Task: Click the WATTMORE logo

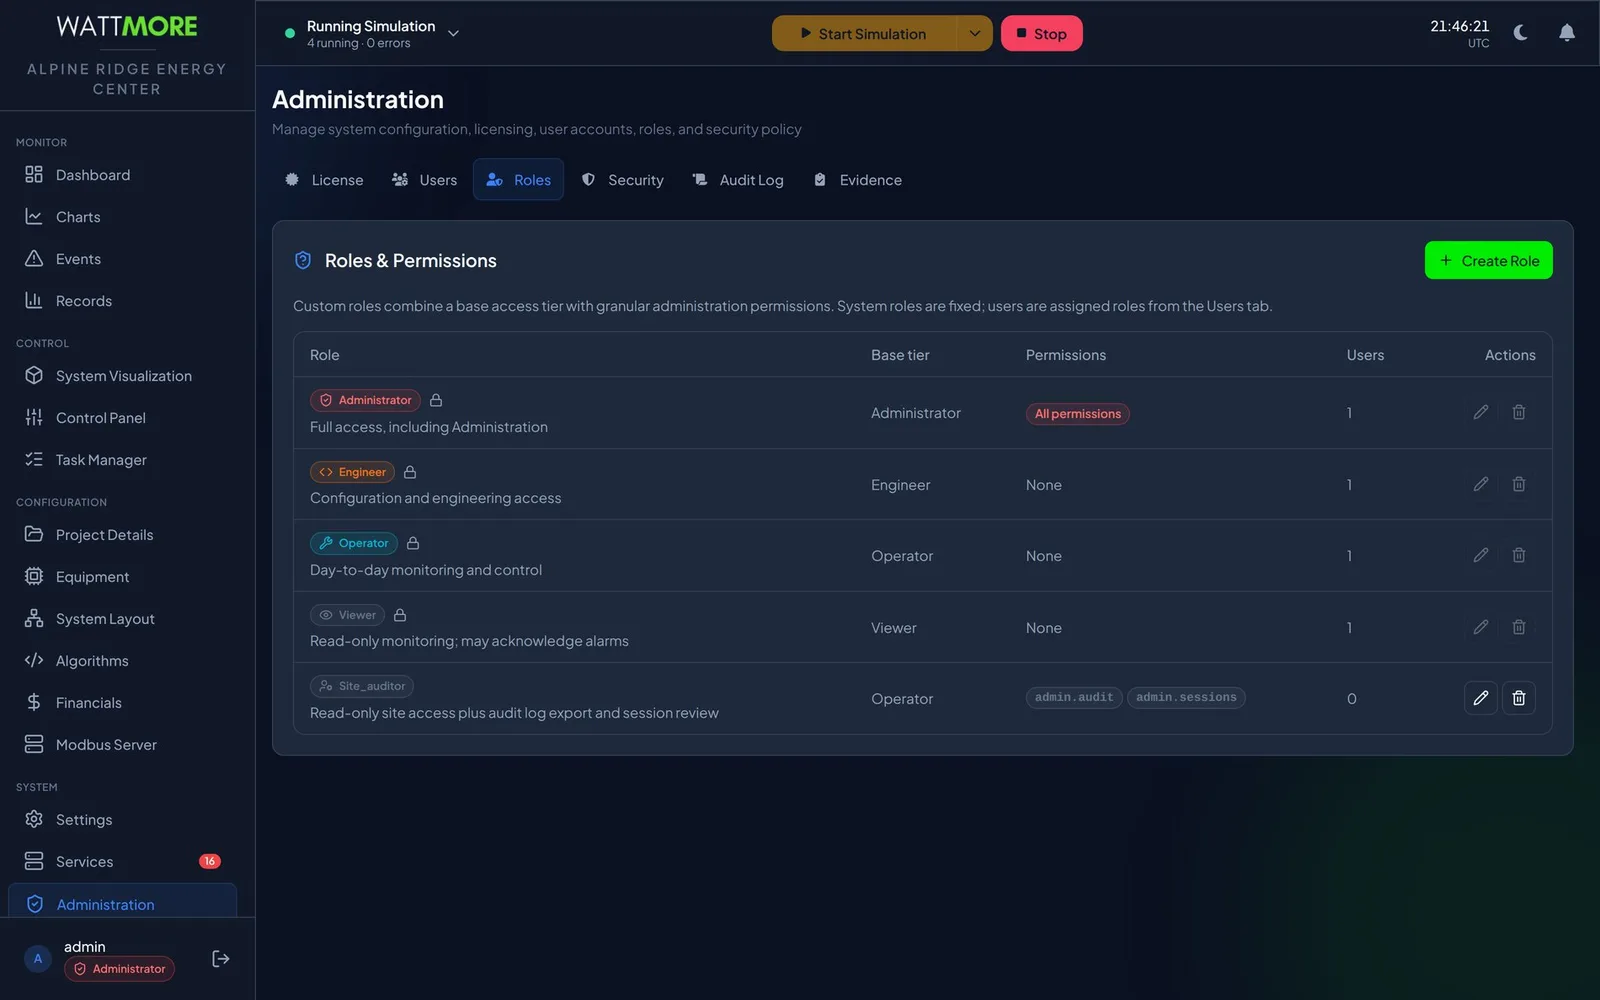Action: coord(127,26)
